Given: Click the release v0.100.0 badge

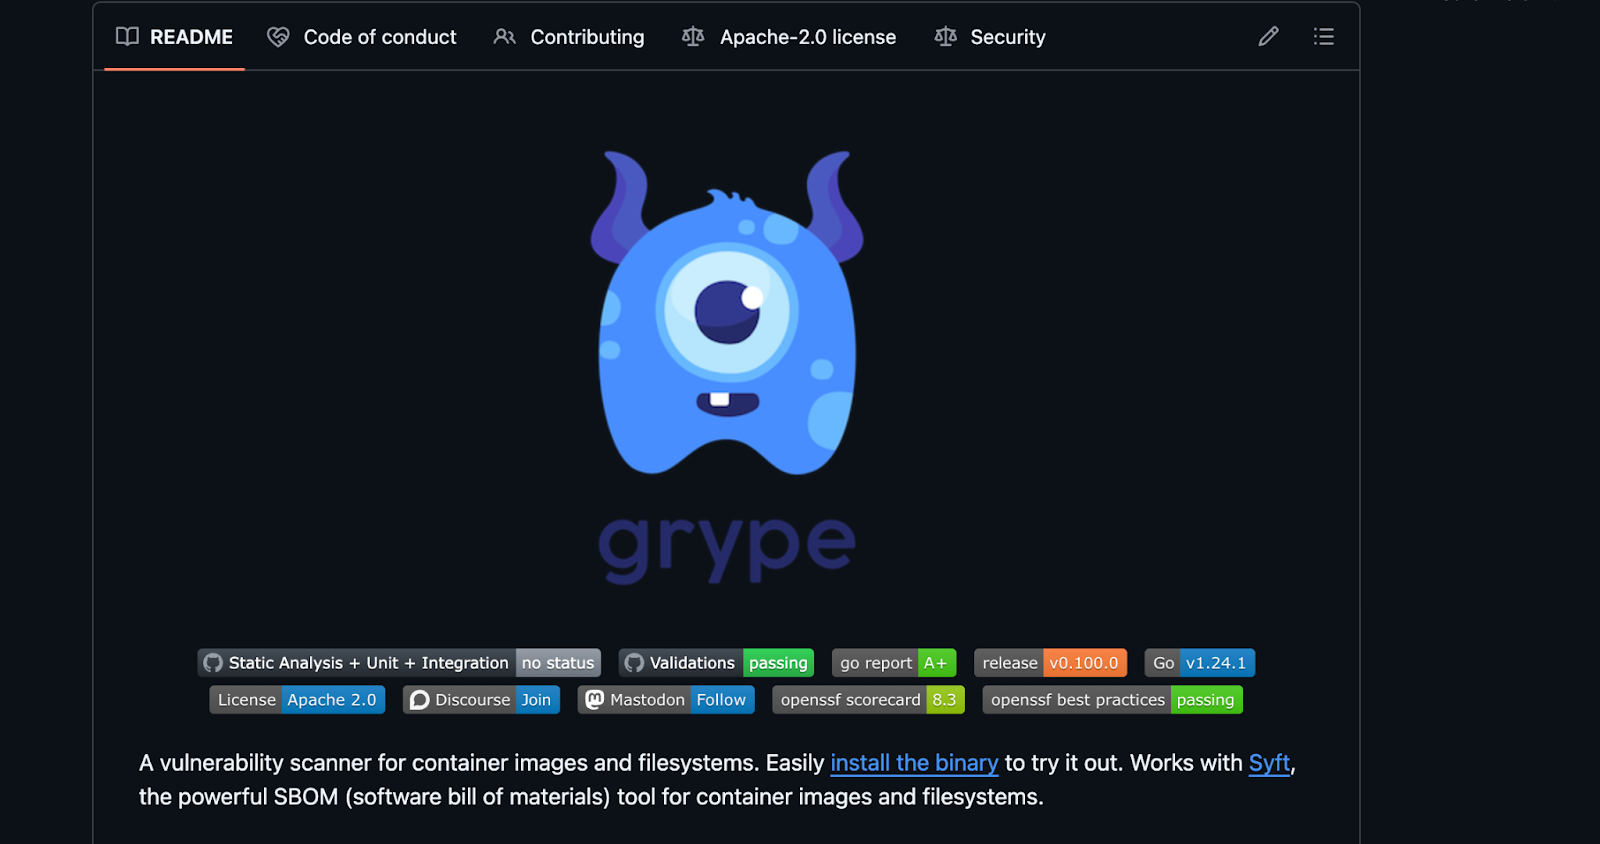Looking at the screenshot, I should (1050, 663).
